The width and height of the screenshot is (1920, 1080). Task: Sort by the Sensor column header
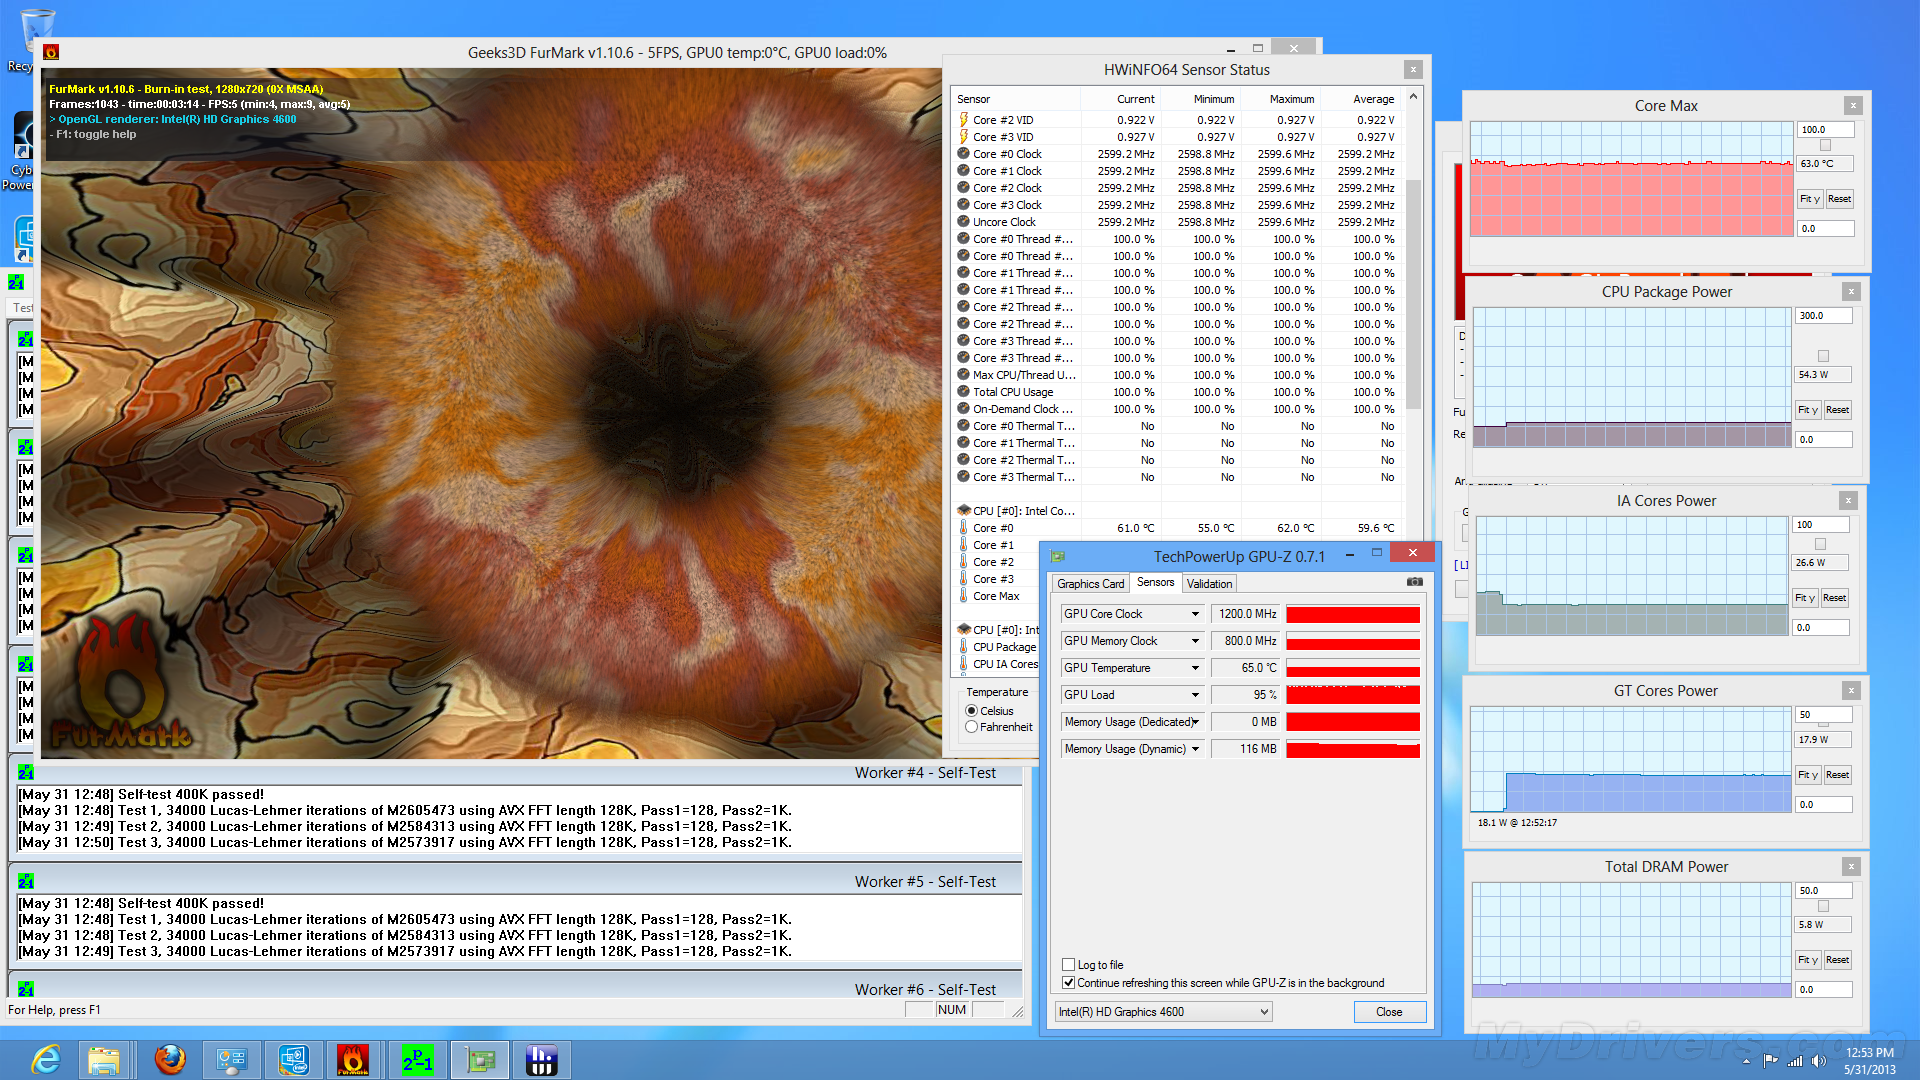(1016, 99)
